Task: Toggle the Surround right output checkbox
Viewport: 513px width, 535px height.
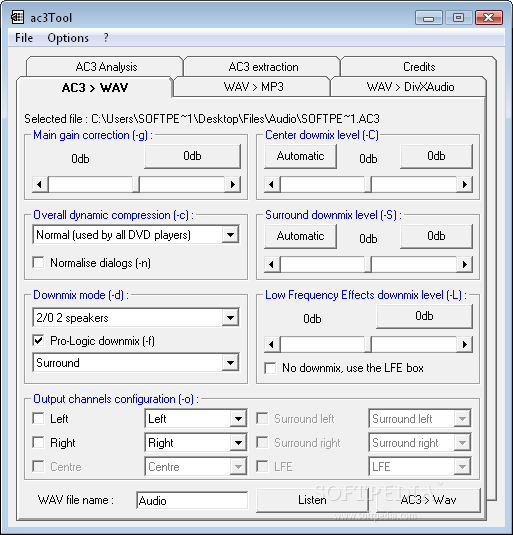Action: click(x=262, y=443)
